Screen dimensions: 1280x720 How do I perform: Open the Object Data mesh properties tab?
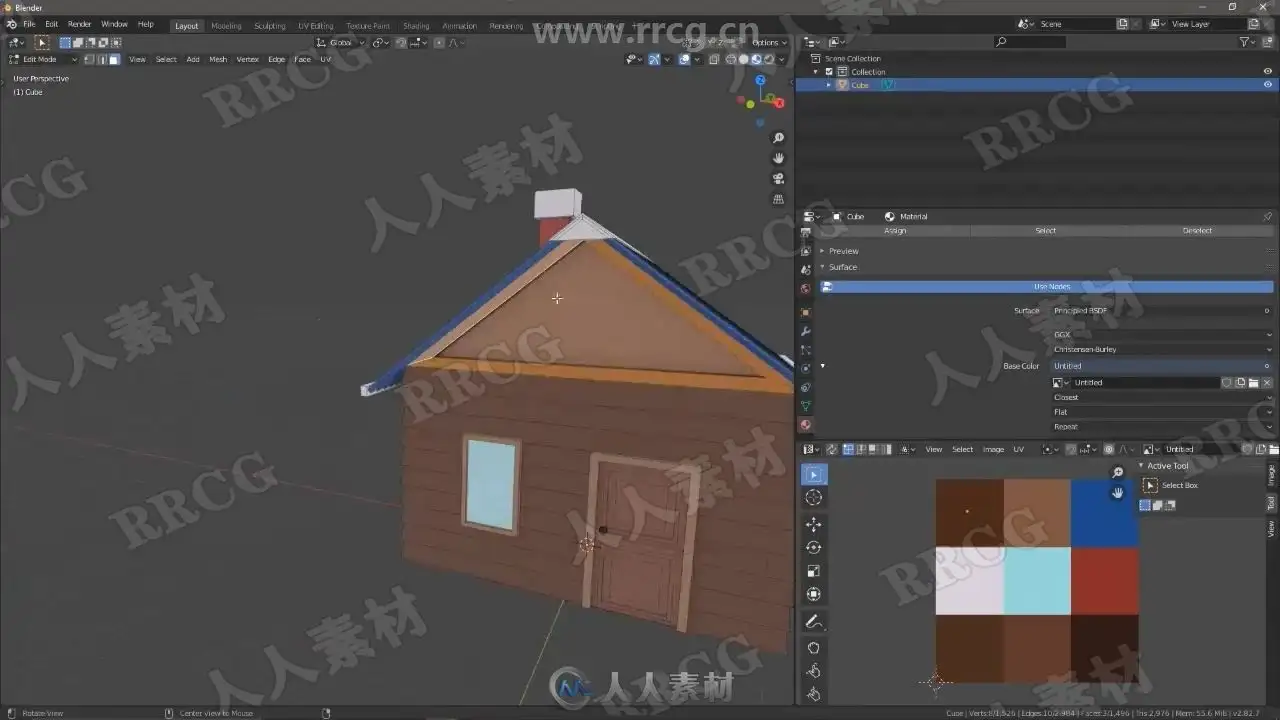[x=806, y=406]
